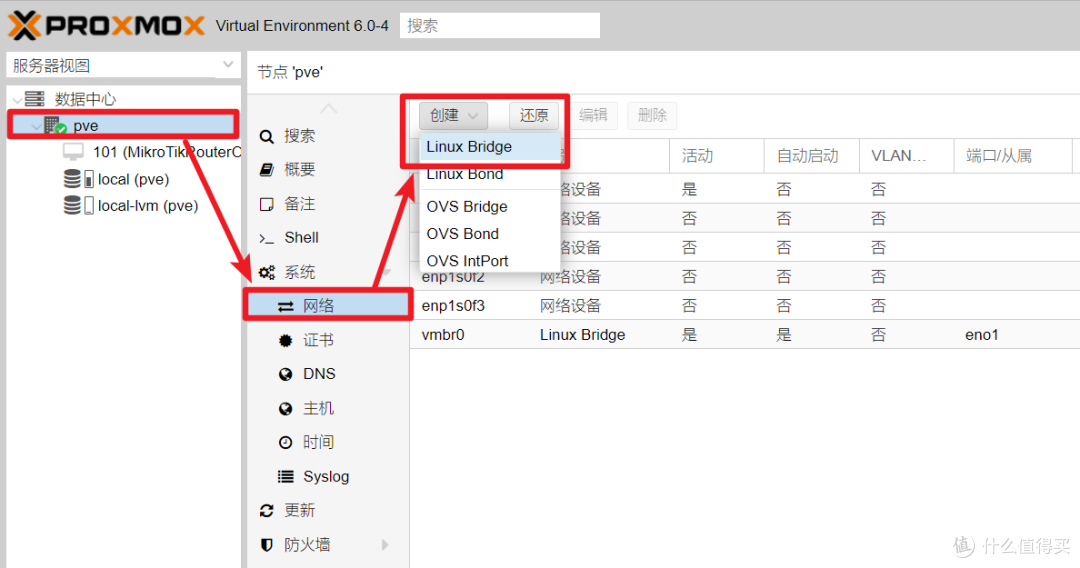Click the 还原 revert button
The image size is (1080, 568).
coord(534,115)
